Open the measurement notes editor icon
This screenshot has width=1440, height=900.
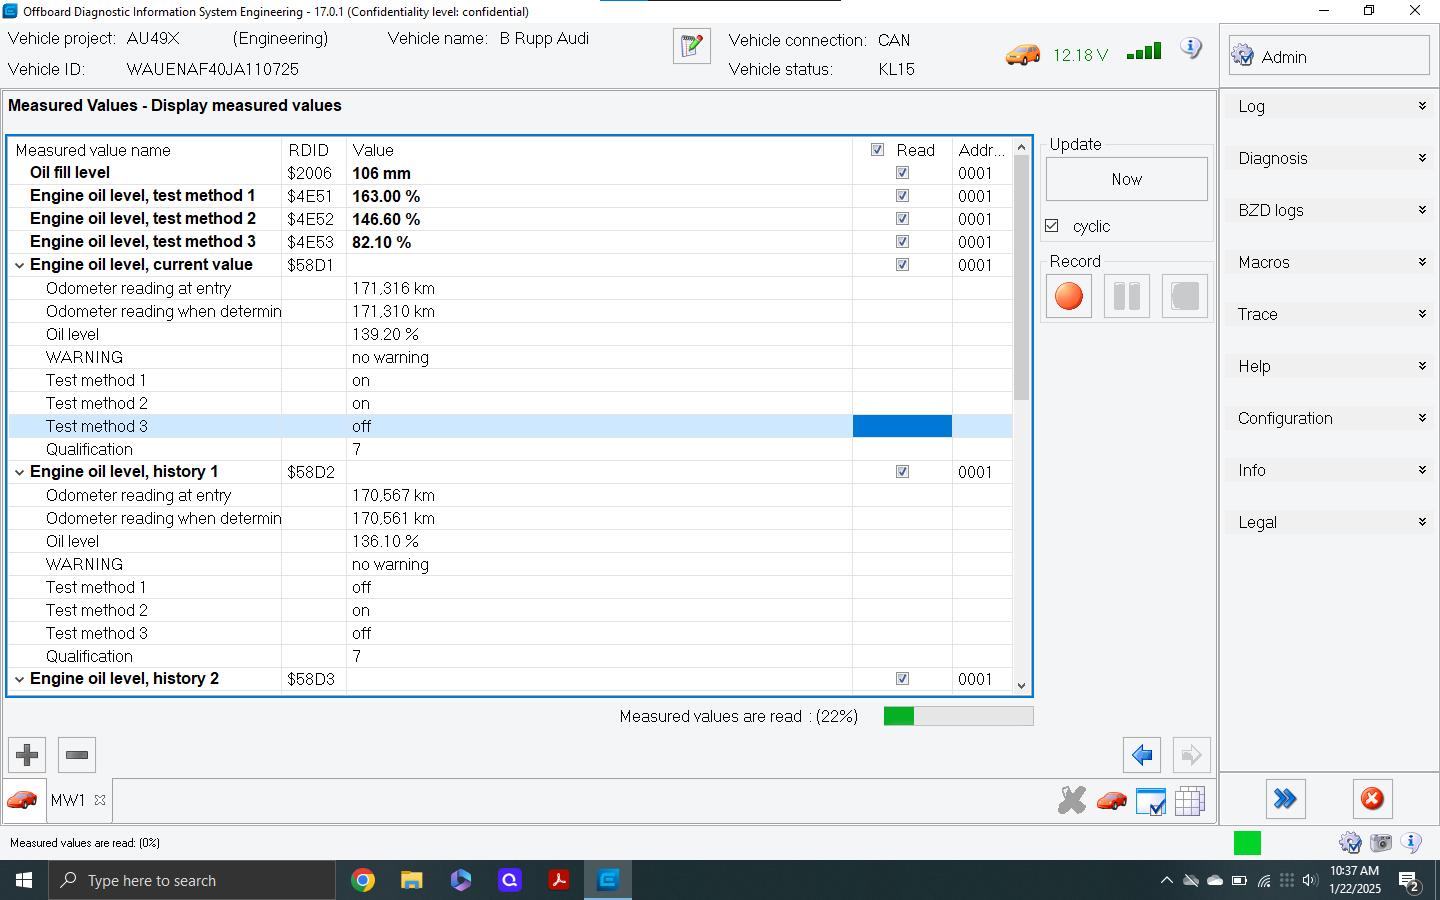pyautogui.click(x=692, y=46)
